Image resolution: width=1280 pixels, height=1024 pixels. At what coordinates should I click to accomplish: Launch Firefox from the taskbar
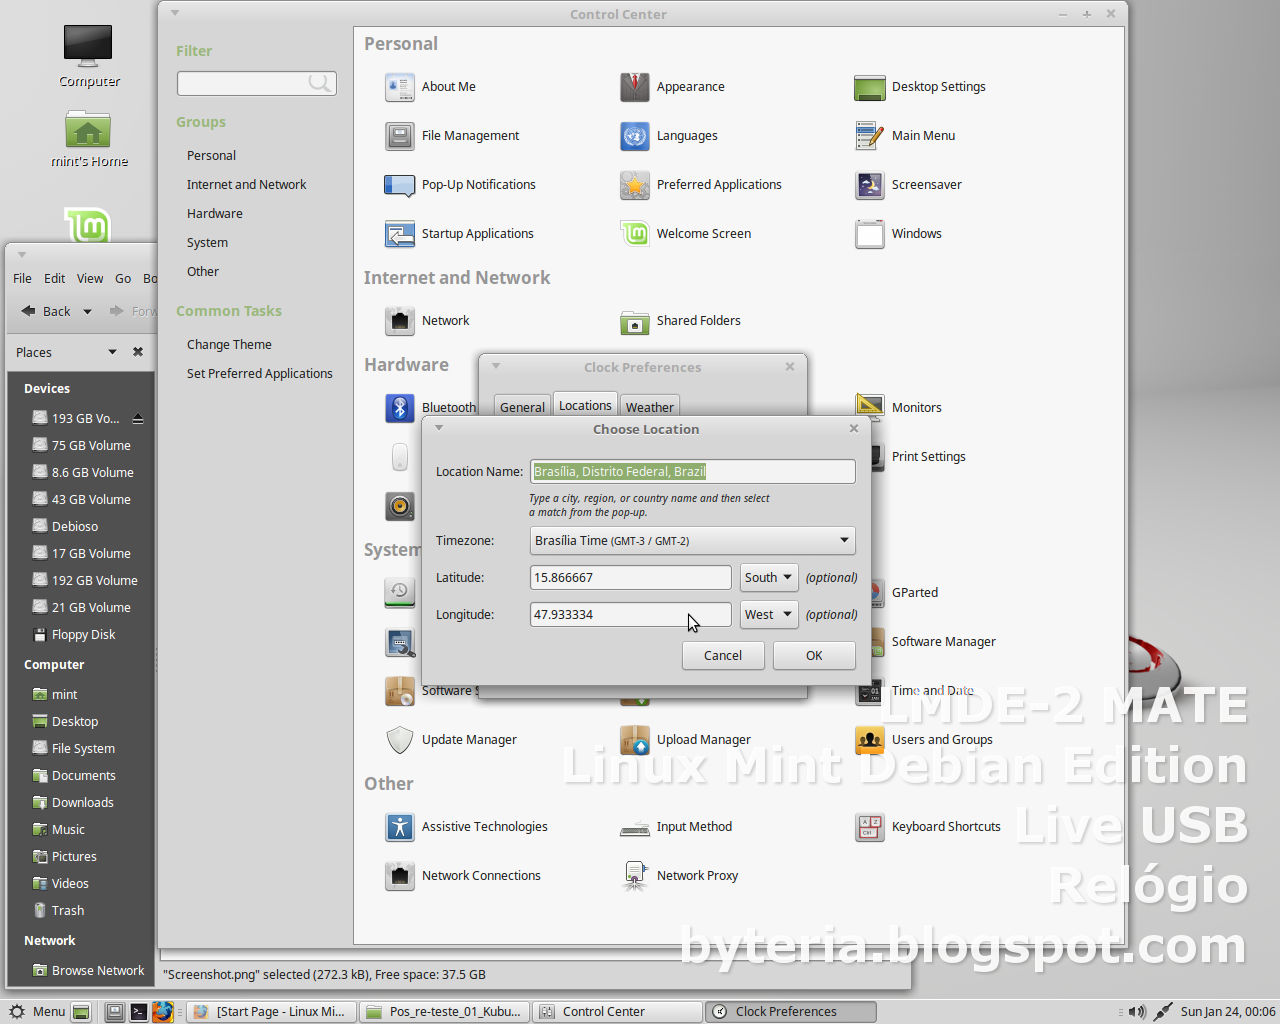click(163, 1011)
